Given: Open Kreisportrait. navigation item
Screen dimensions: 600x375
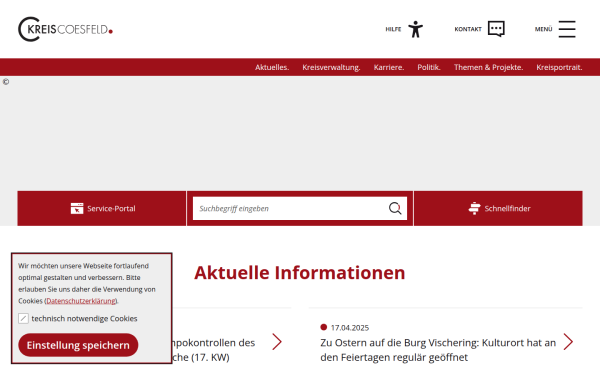Looking at the screenshot, I should pos(559,67).
